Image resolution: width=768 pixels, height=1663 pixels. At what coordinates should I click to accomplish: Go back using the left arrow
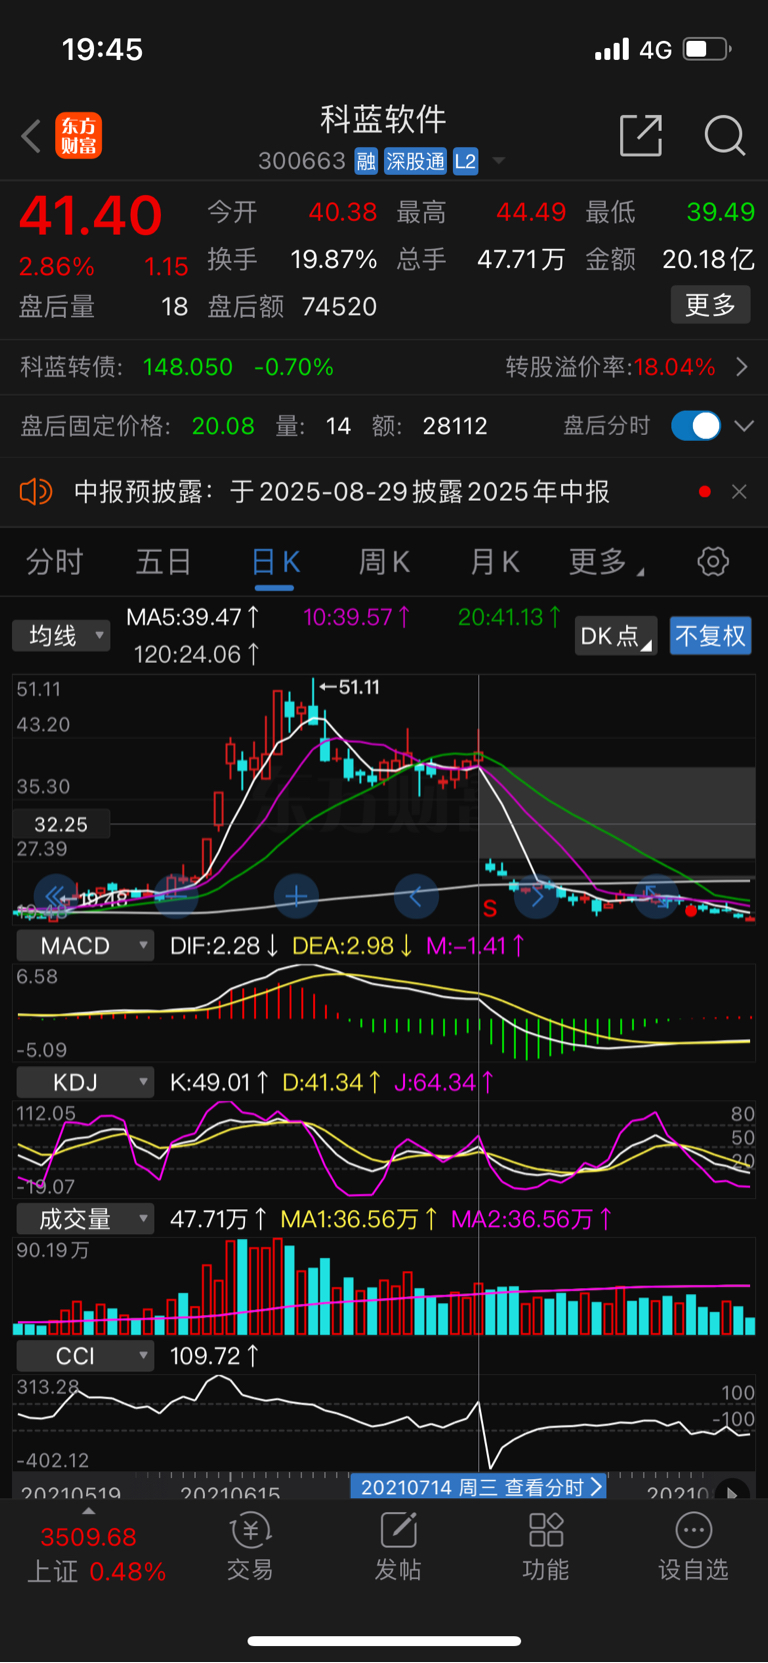(x=31, y=136)
